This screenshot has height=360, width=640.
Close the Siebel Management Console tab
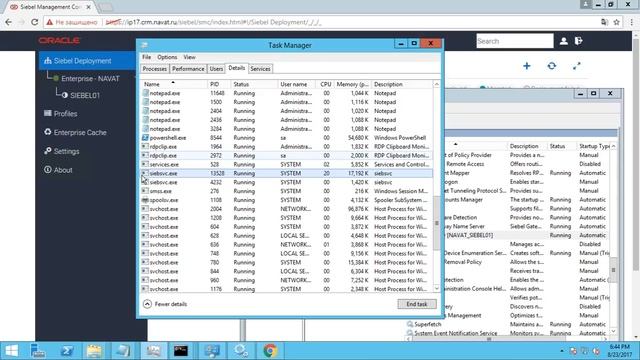89,7
